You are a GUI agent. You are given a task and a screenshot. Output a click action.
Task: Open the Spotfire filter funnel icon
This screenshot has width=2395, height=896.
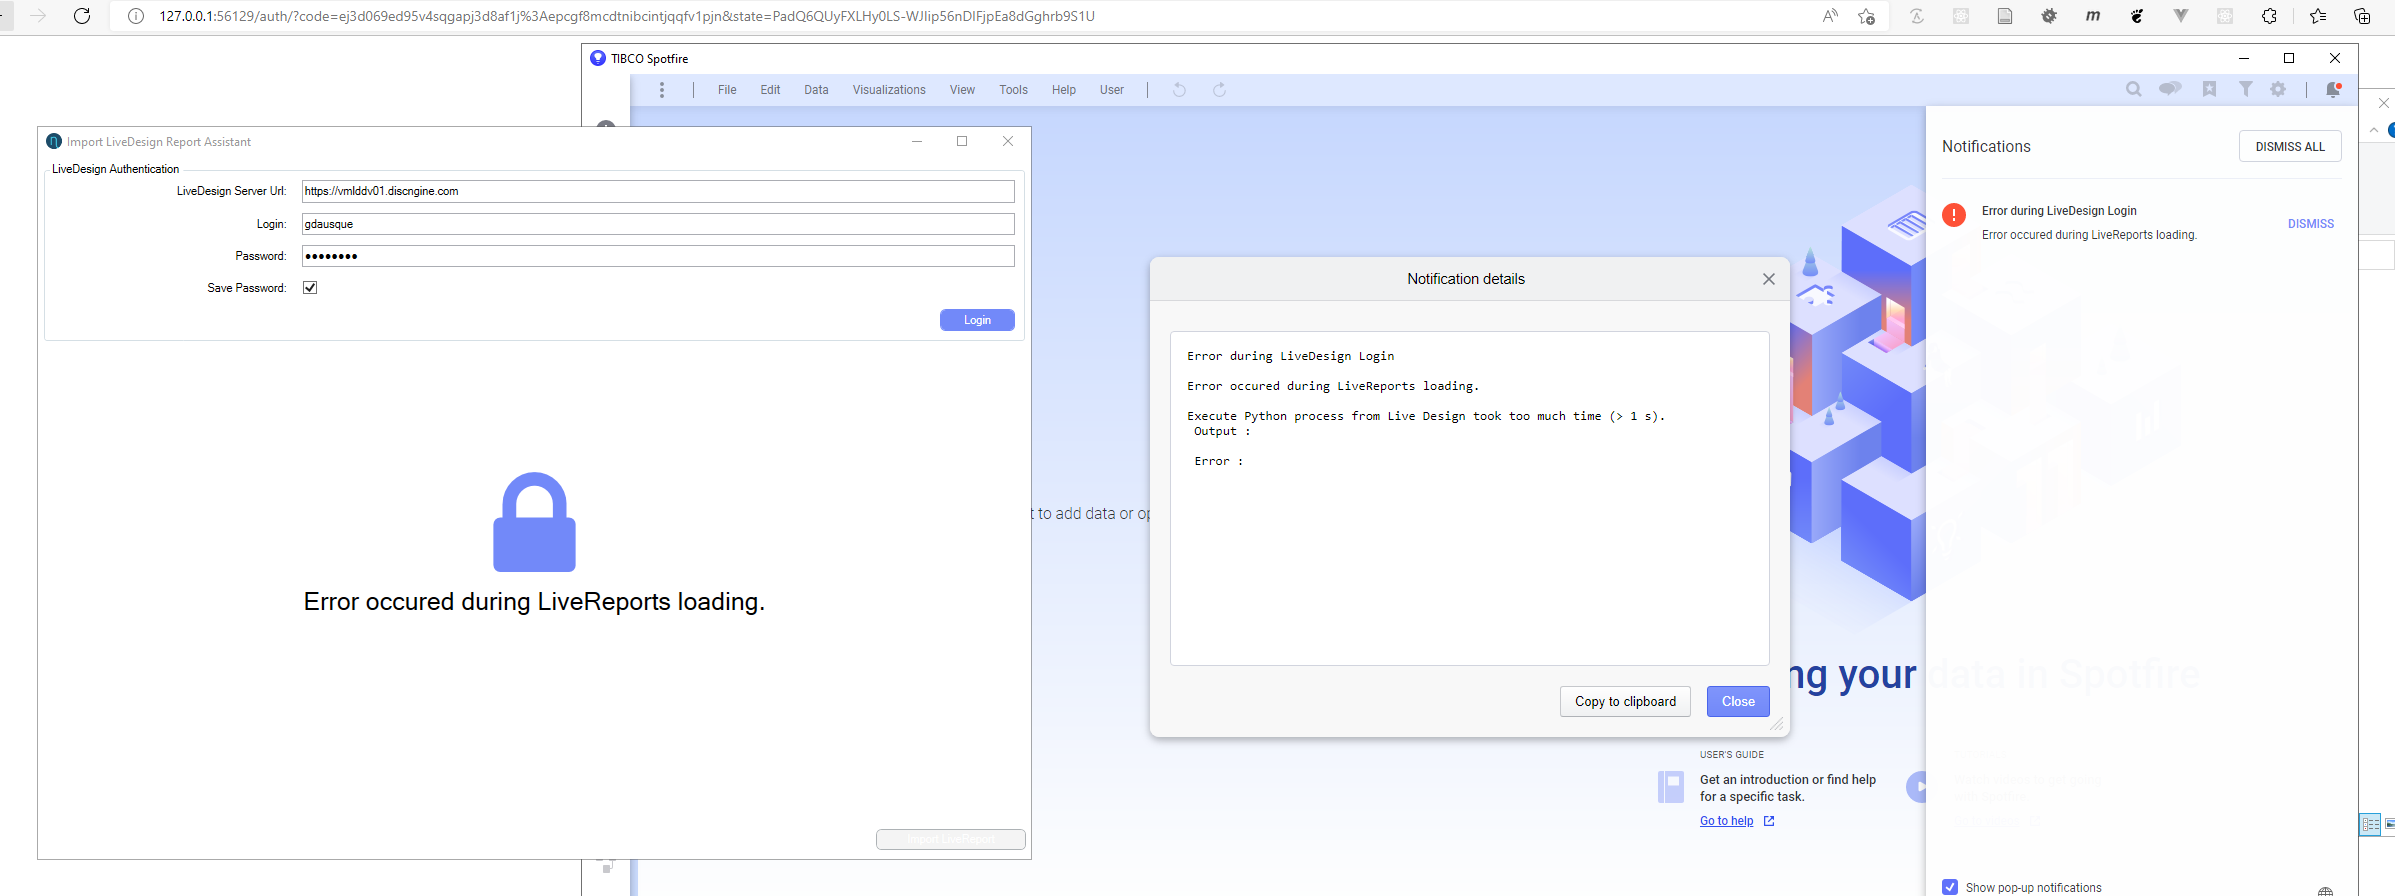click(x=2246, y=89)
